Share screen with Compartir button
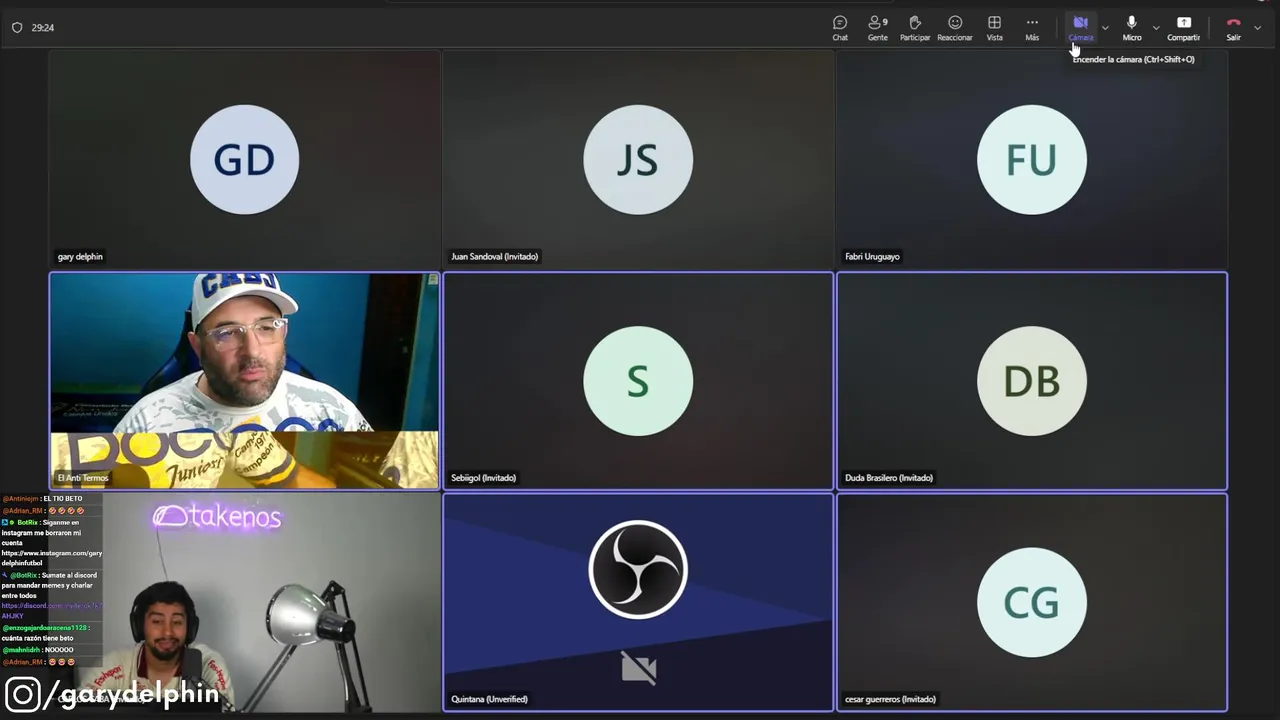Viewport: 1280px width, 720px height. point(1184,28)
